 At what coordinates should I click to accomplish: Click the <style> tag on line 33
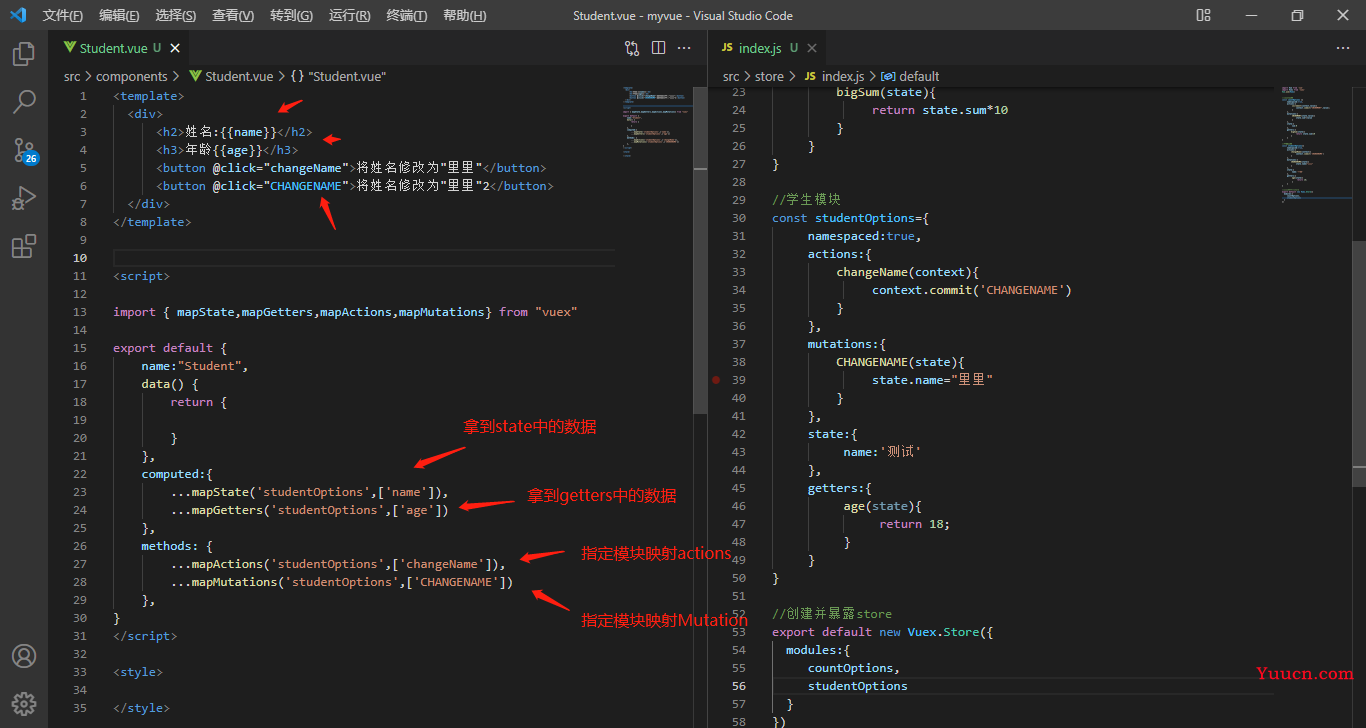point(138,672)
